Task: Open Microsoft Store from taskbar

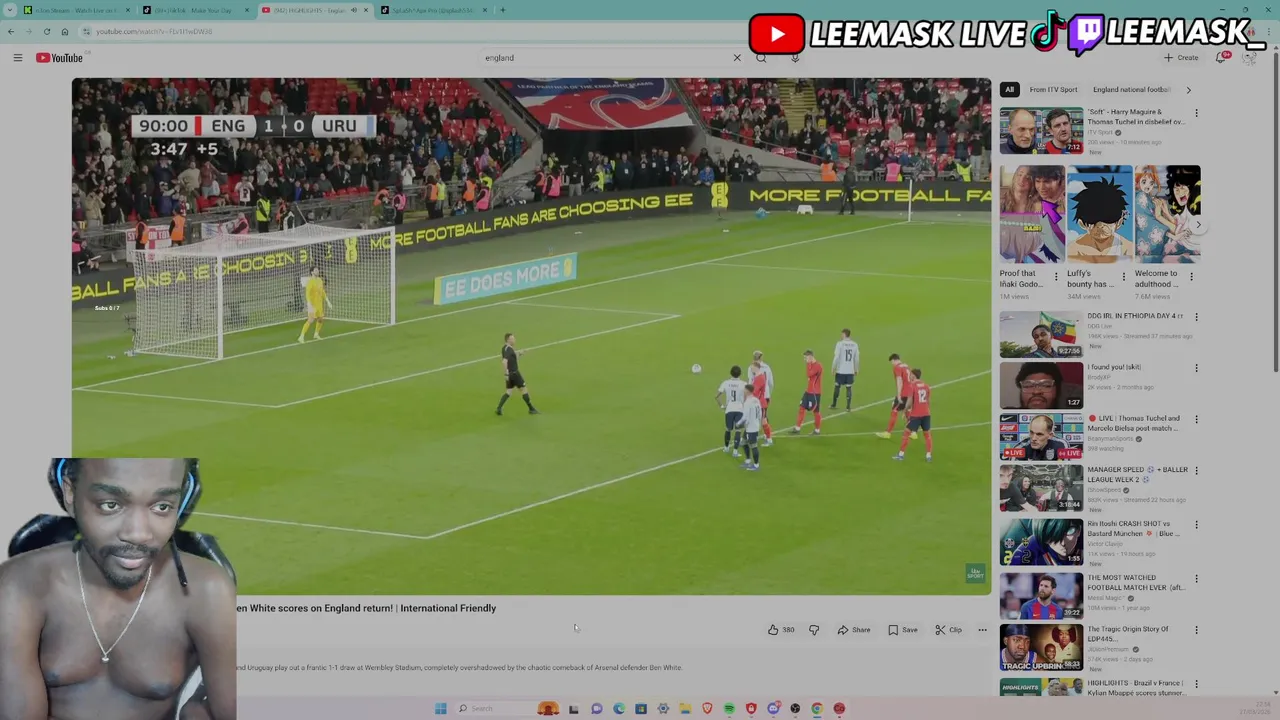Action: pos(641,708)
